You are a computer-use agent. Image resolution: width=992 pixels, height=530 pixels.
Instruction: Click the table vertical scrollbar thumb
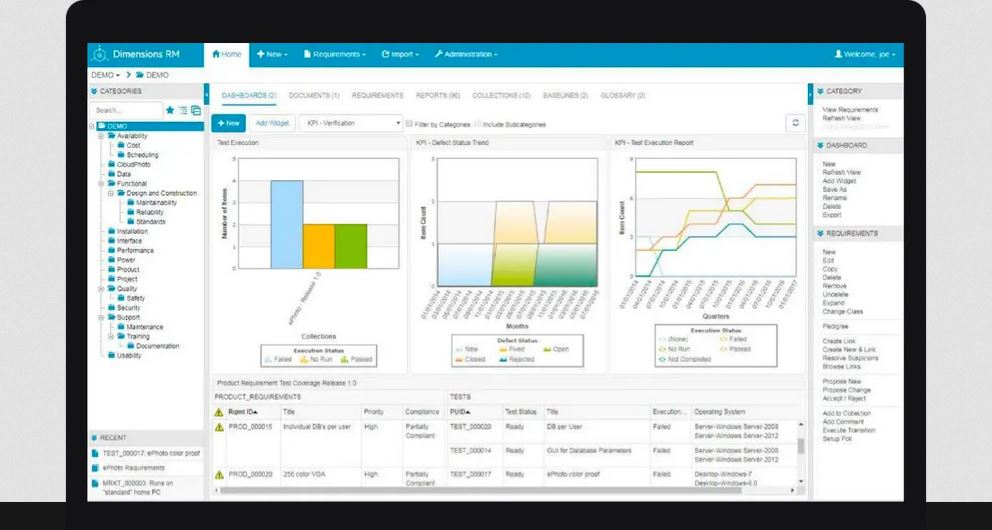point(800,446)
